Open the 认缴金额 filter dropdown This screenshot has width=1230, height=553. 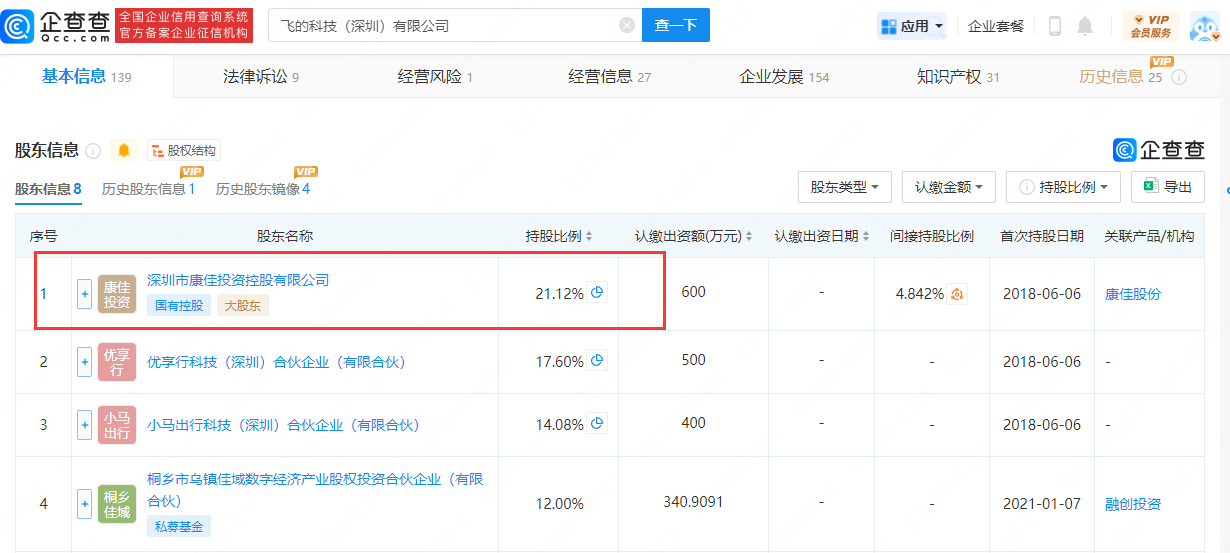[x=948, y=187]
